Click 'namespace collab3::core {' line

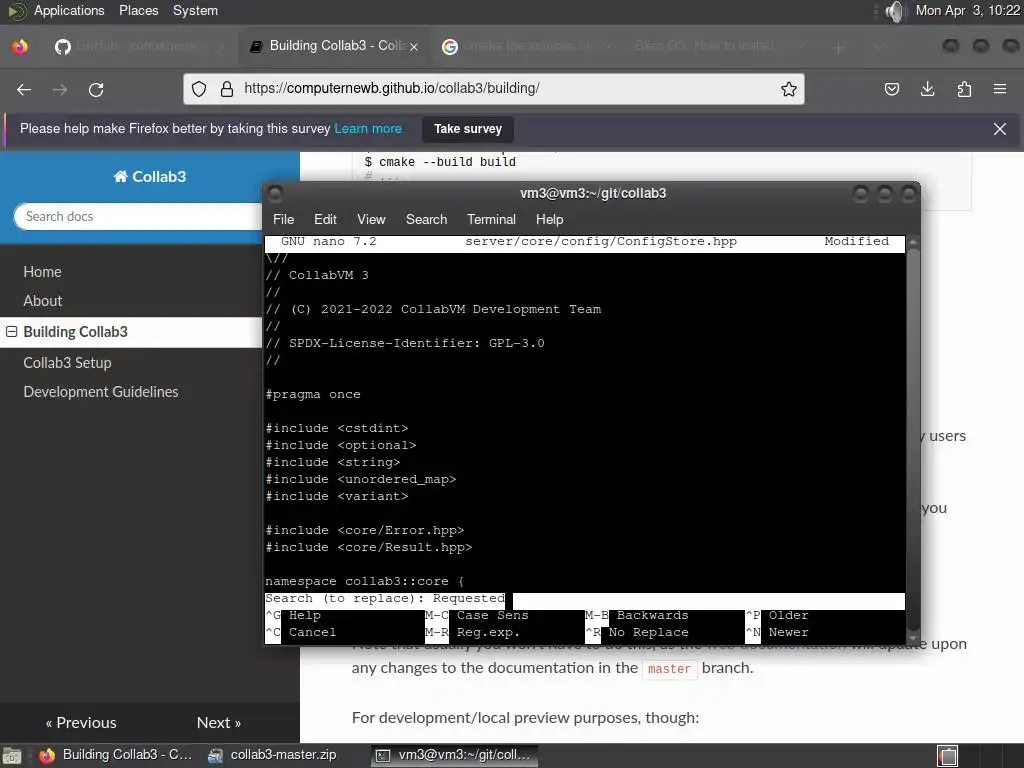pos(364,581)
